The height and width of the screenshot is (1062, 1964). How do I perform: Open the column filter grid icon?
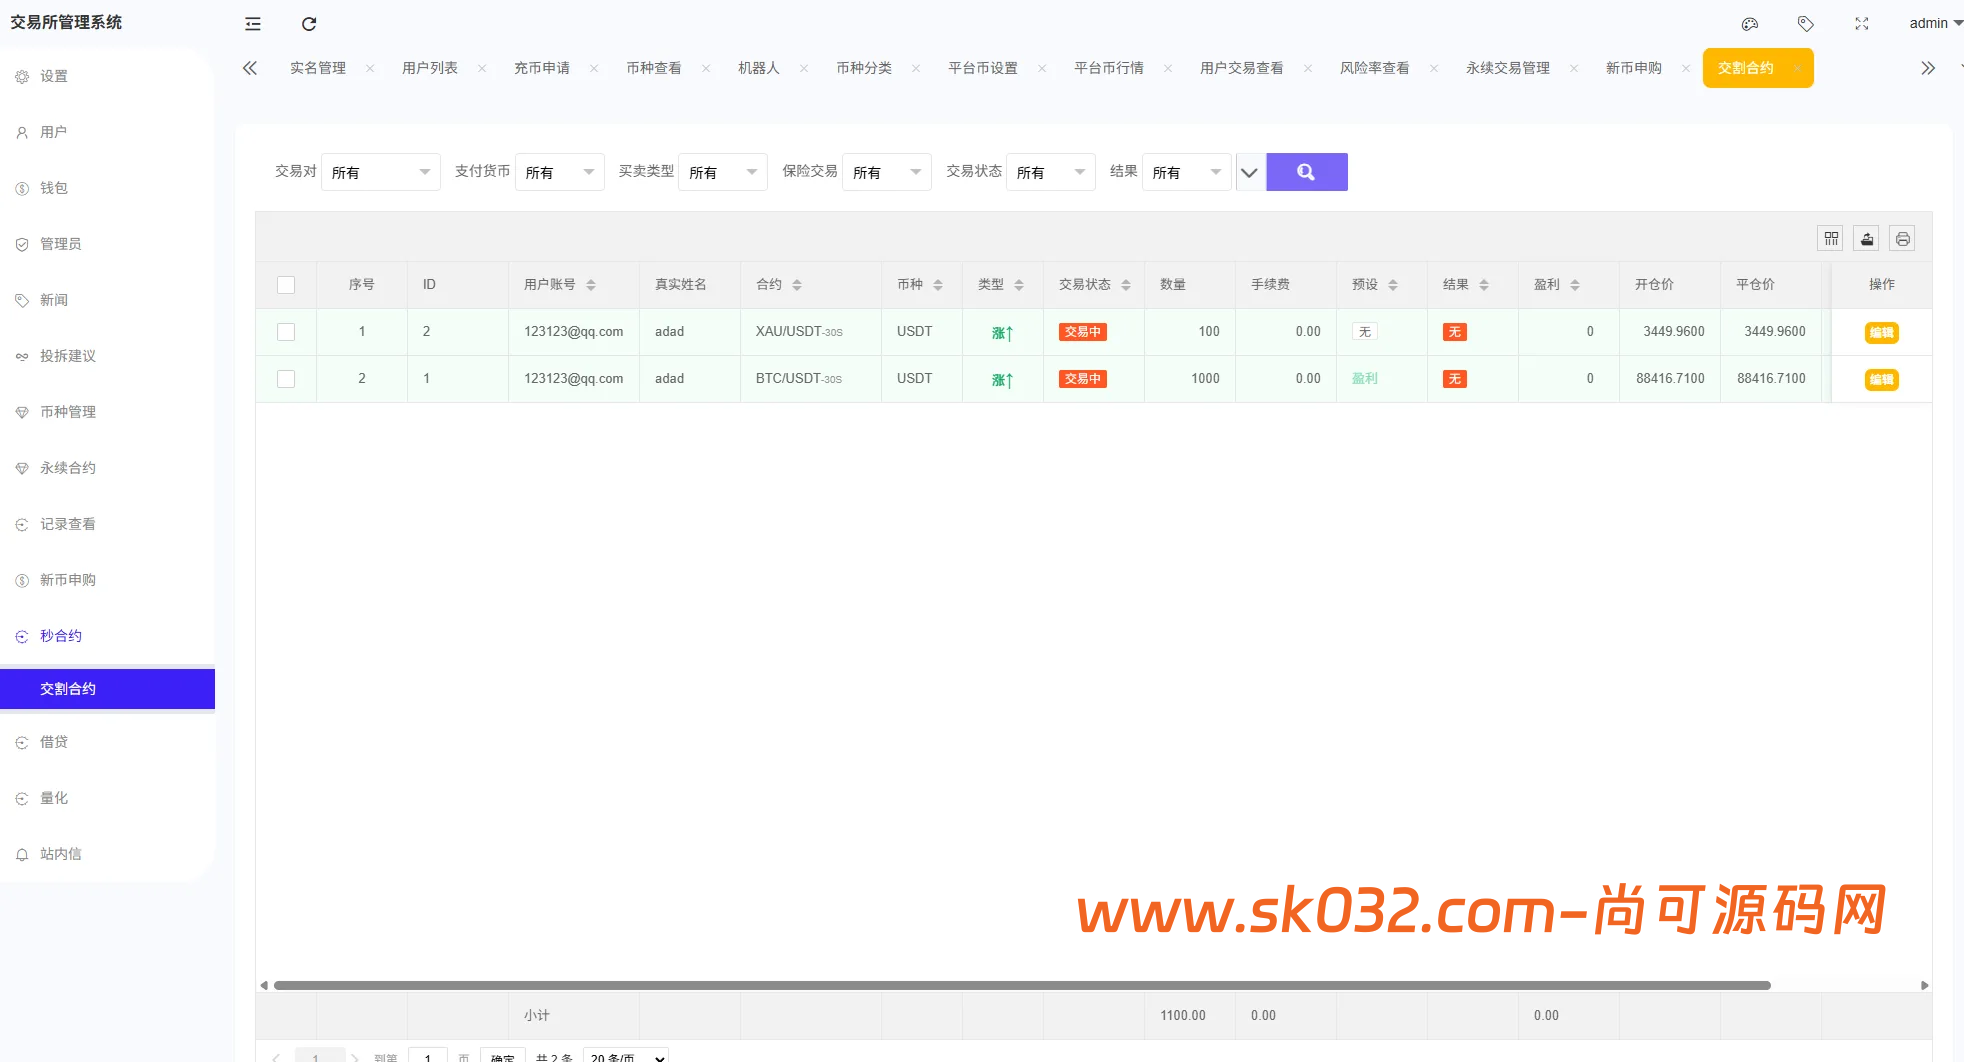(x=1831, y=239)
